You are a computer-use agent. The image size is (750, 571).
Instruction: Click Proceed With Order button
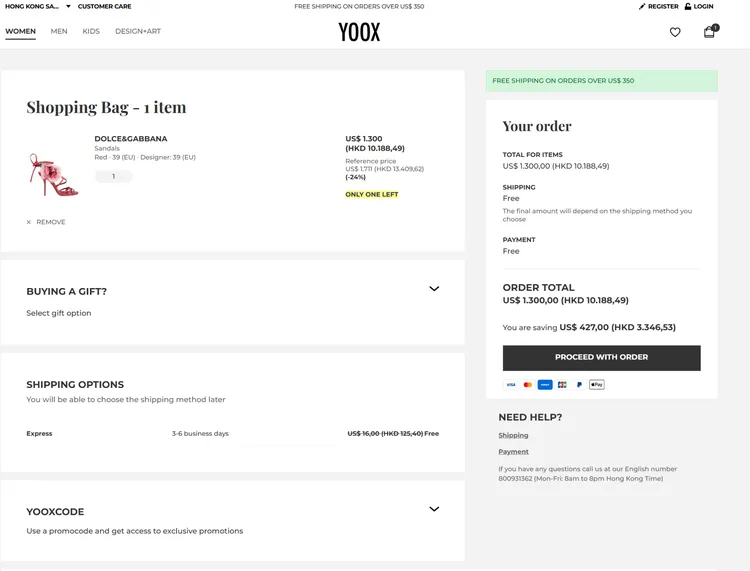(x=601, y=358)
